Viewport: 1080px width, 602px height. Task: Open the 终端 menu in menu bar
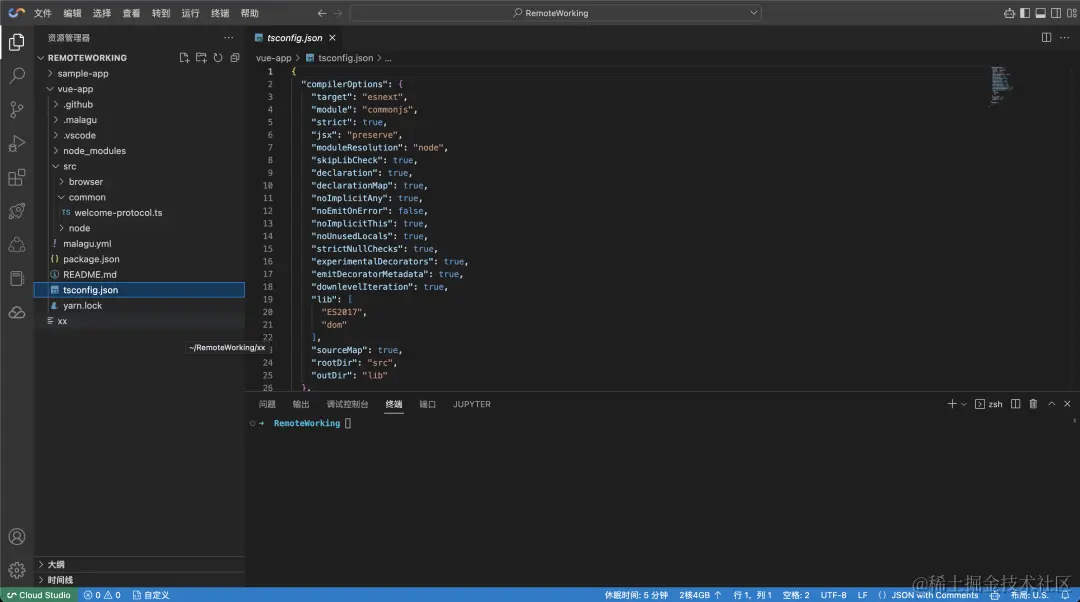click(220, 13)
